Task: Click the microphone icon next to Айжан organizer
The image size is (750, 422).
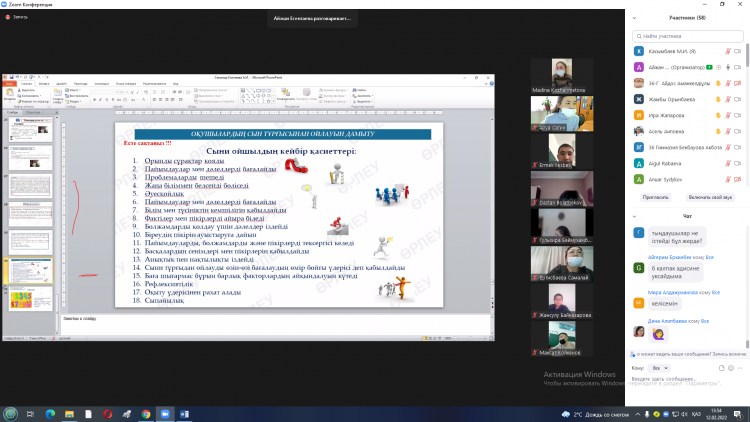Action: click(x=720, y=67)
